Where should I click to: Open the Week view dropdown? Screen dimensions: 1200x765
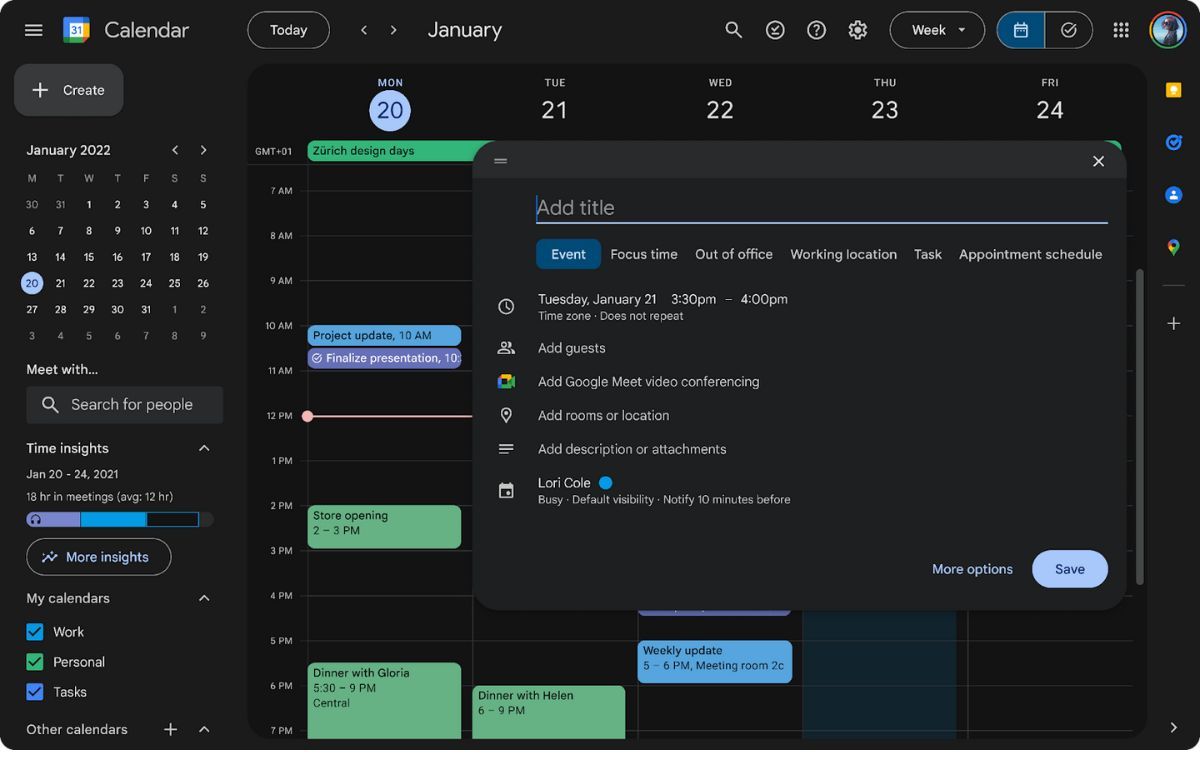tap(937, 30)
